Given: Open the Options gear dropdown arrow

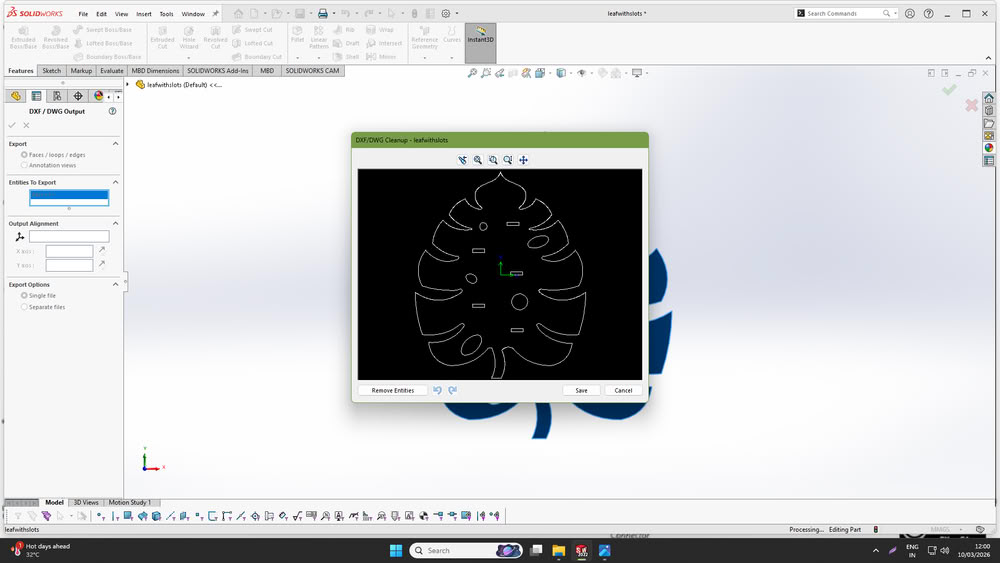Looking at the screenshot, I should tap(457, 13).
